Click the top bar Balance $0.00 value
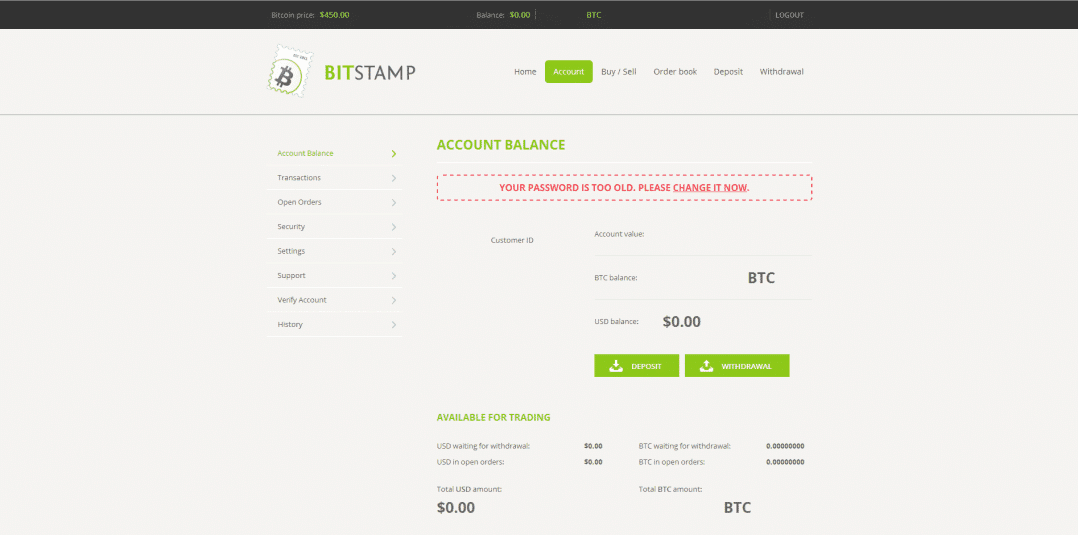This screenshot has height=535, width=1078. coord(520,14)
